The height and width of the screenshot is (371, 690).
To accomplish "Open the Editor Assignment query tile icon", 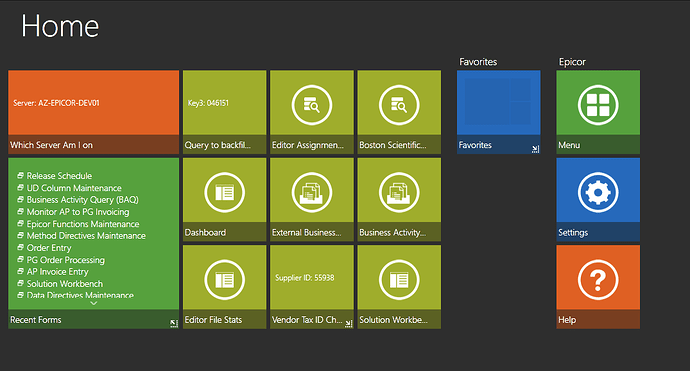I will click(x=312, y=105).
